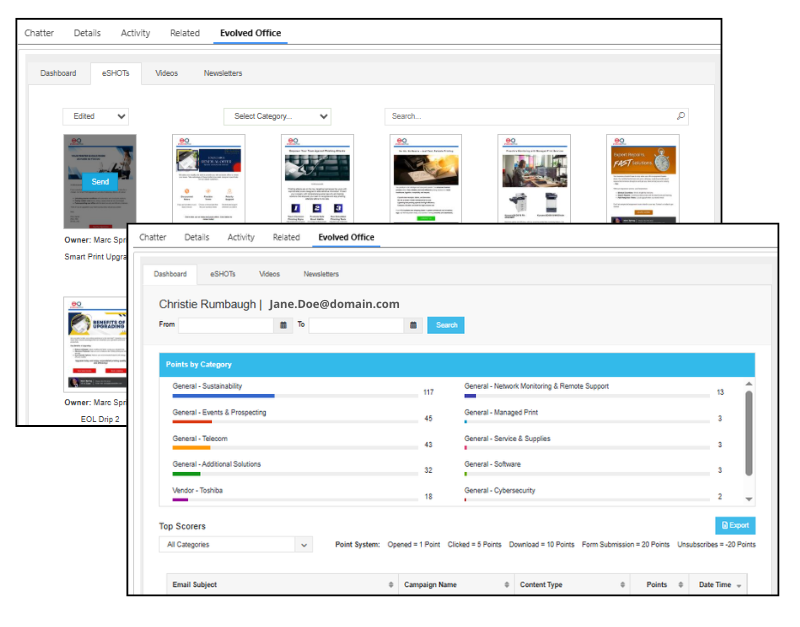Expand the Select Category dropdown

pyautogui.click(x=277, y=116)
